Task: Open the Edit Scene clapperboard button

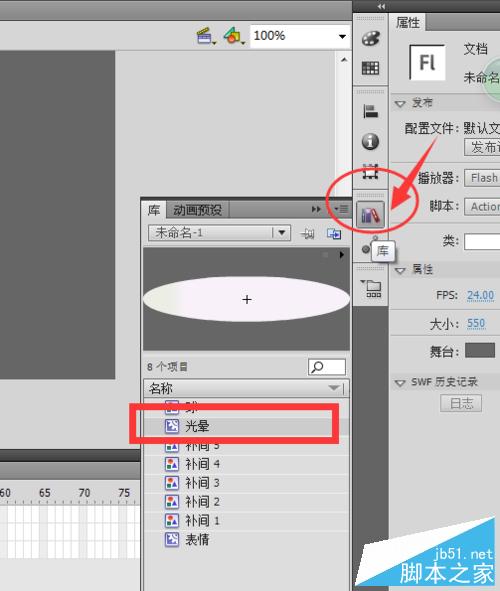Action: [205, 36]
